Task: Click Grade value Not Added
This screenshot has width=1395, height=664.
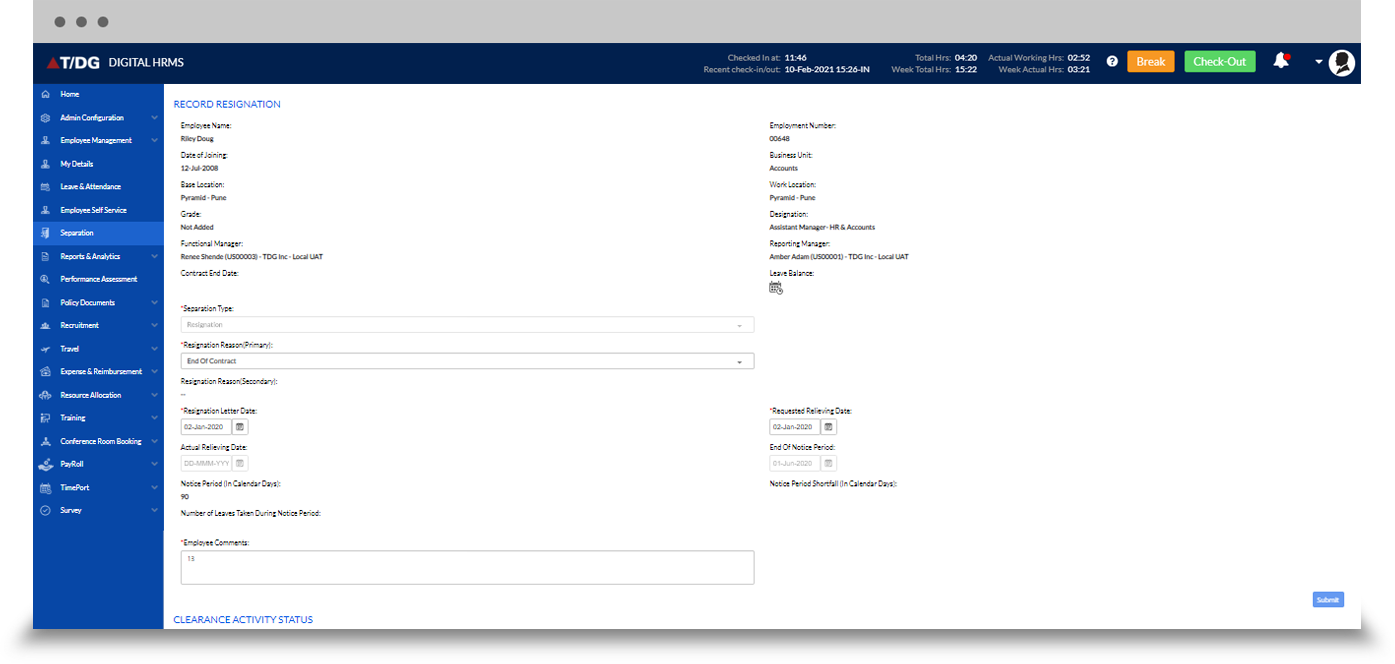Action: [195, 228]
